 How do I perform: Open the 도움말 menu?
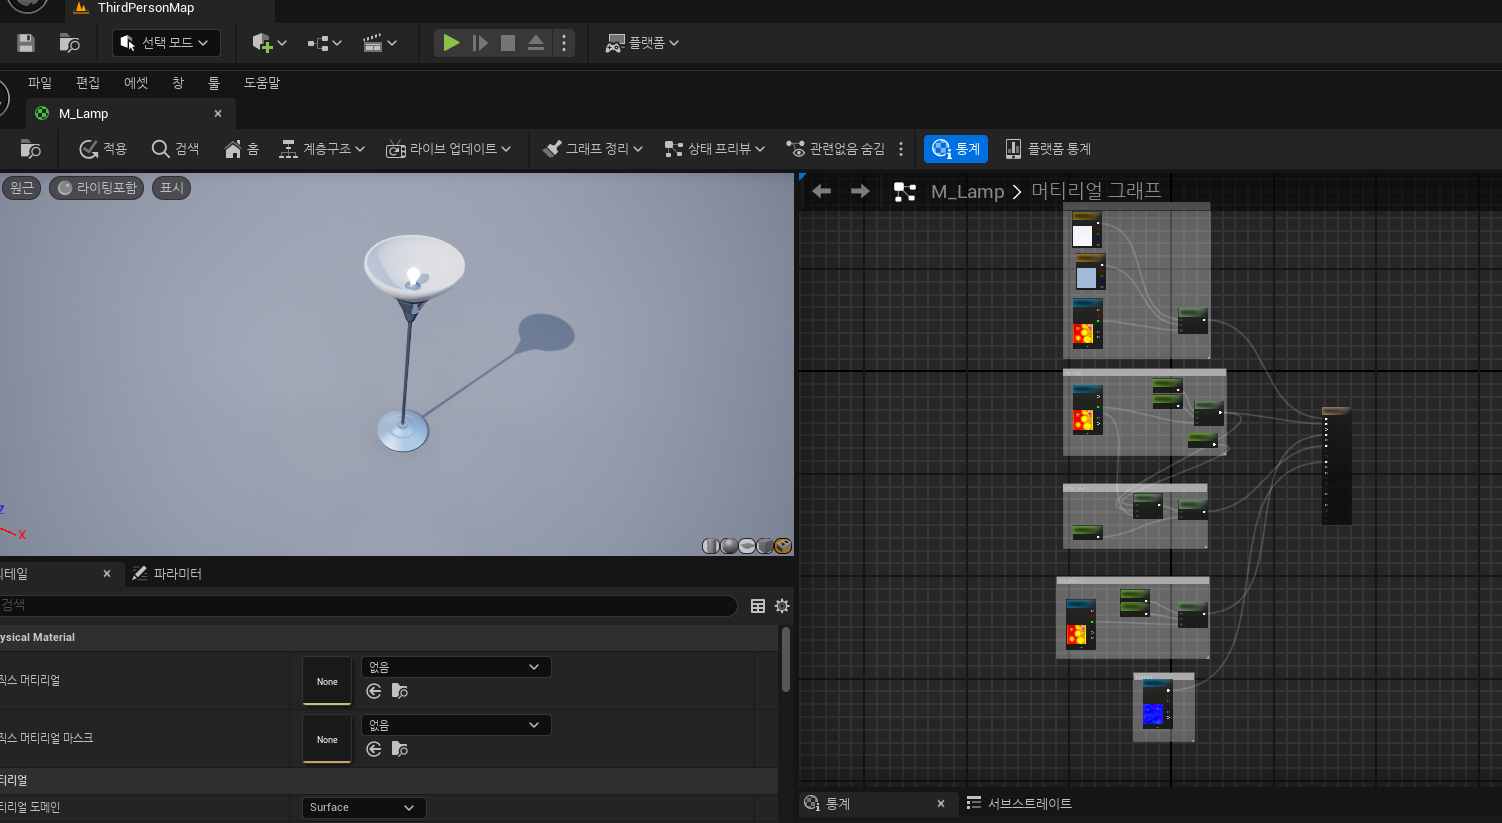coord(262,83)
